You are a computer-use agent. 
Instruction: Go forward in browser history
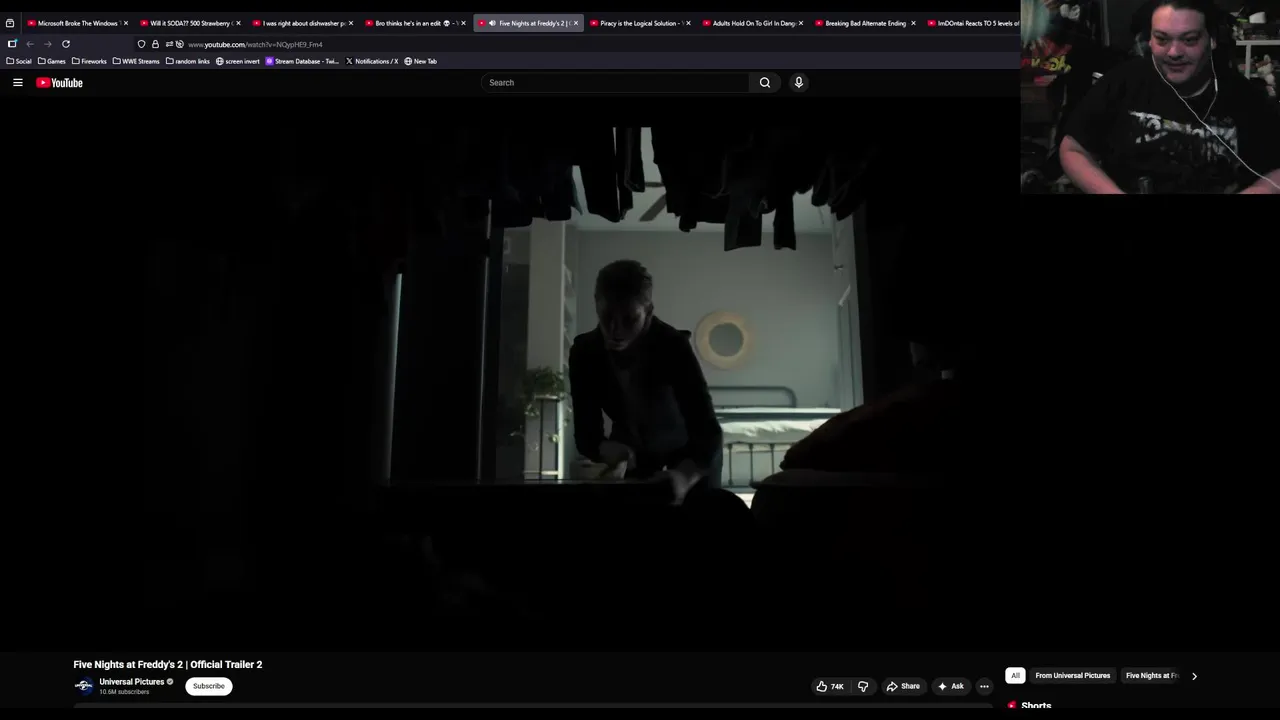(47, 44)
